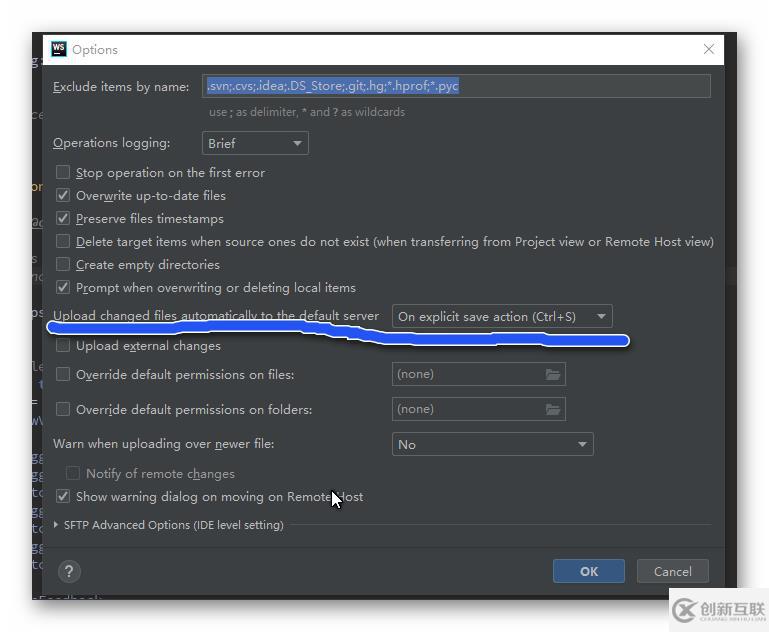The width and height of the screenshot is (769, 632).
Task: Click the file permissions (none) field
Action: [479, 375]
